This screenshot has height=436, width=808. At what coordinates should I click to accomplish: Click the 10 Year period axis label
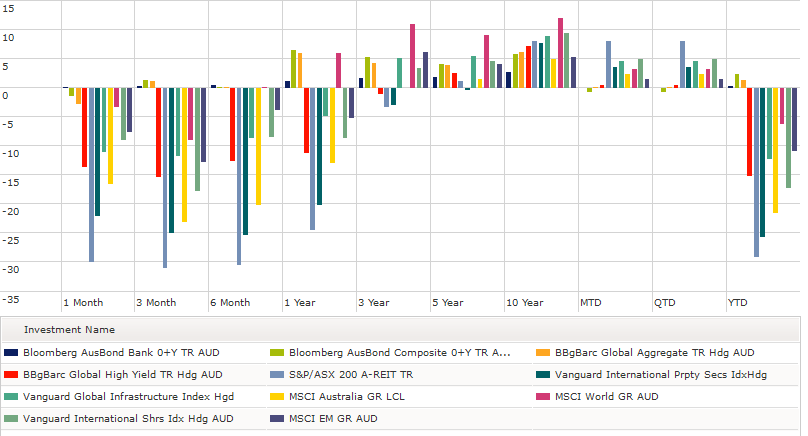pyautogui.click(x=524, y=302)
